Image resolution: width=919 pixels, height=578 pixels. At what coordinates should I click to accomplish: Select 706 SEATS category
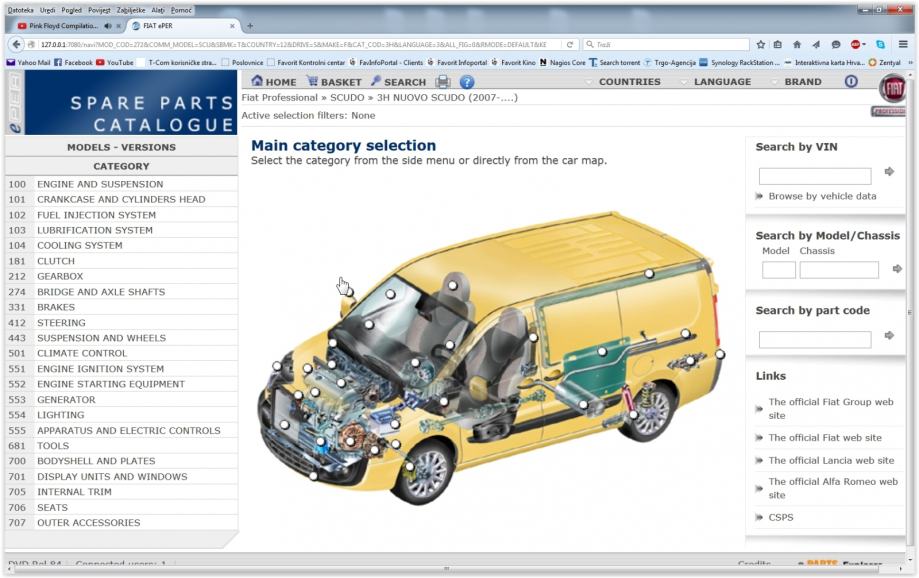(x=121, y=508)
